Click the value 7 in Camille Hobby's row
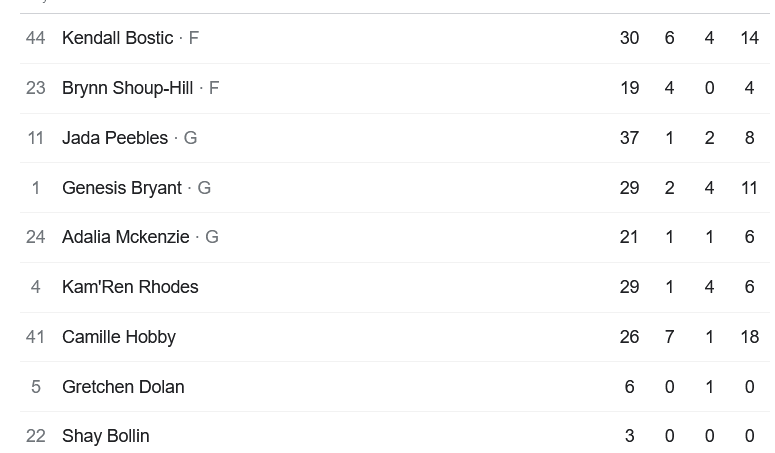775x453 pixels. 669,337
